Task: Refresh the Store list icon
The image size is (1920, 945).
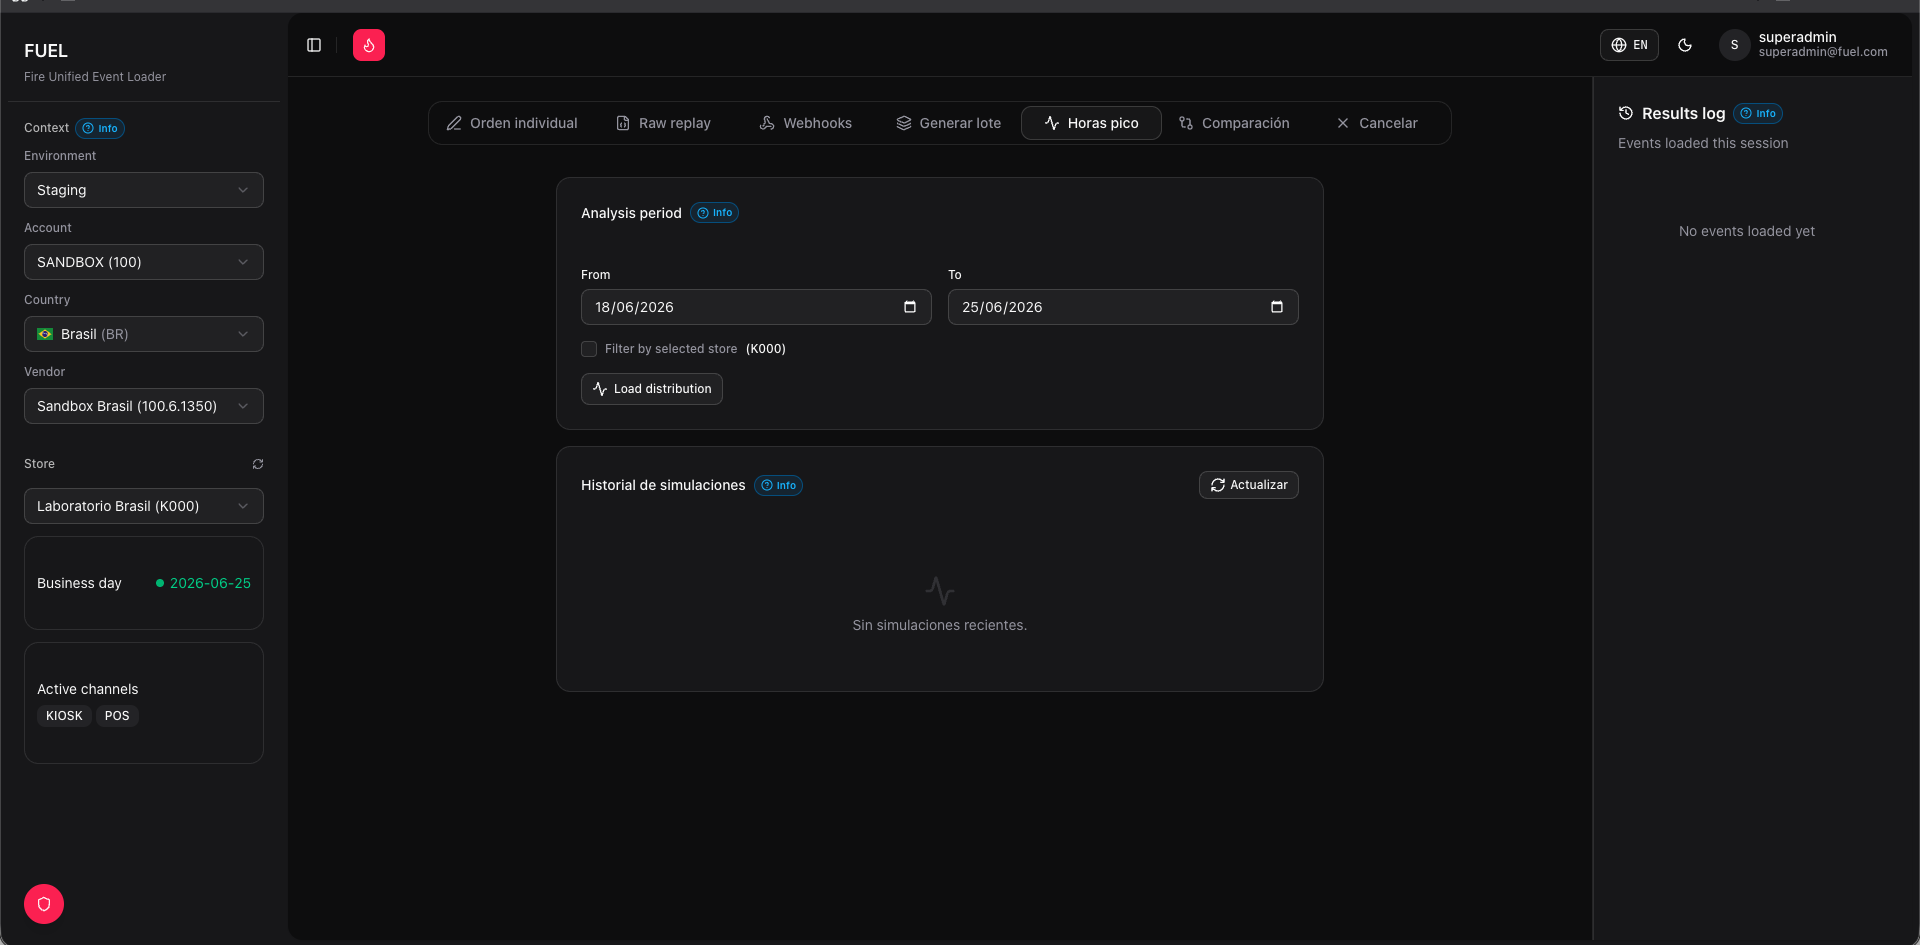Action: pos(258,464)
